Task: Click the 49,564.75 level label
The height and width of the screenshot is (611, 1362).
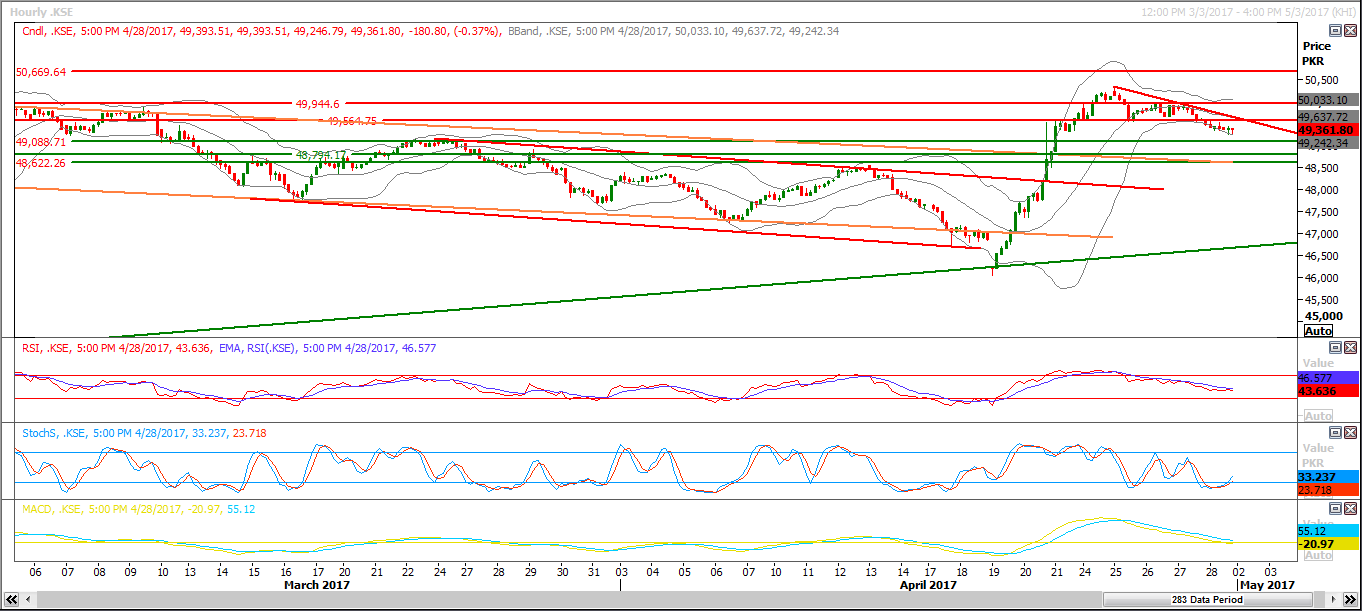Action: (x=352, y=121)
